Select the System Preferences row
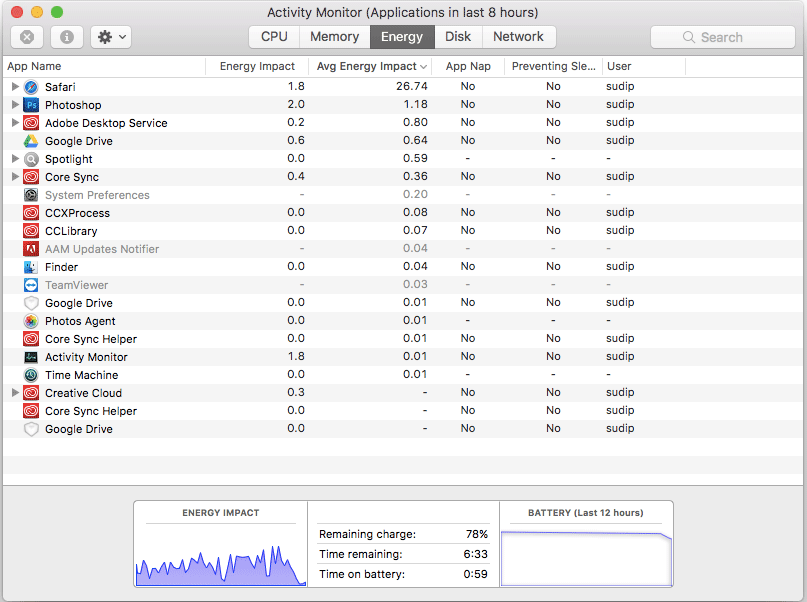 (403, 195)
